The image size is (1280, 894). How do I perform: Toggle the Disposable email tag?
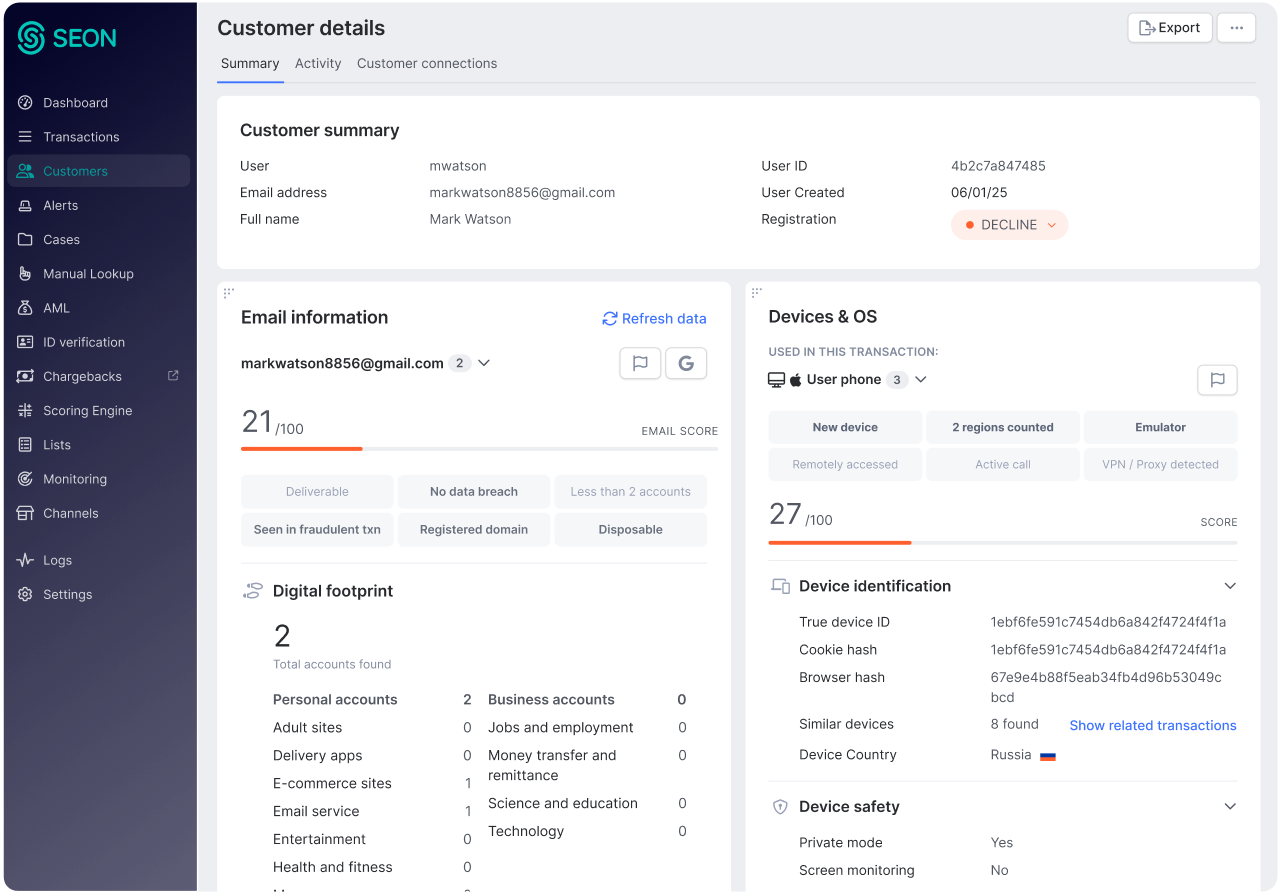(630, 530)
